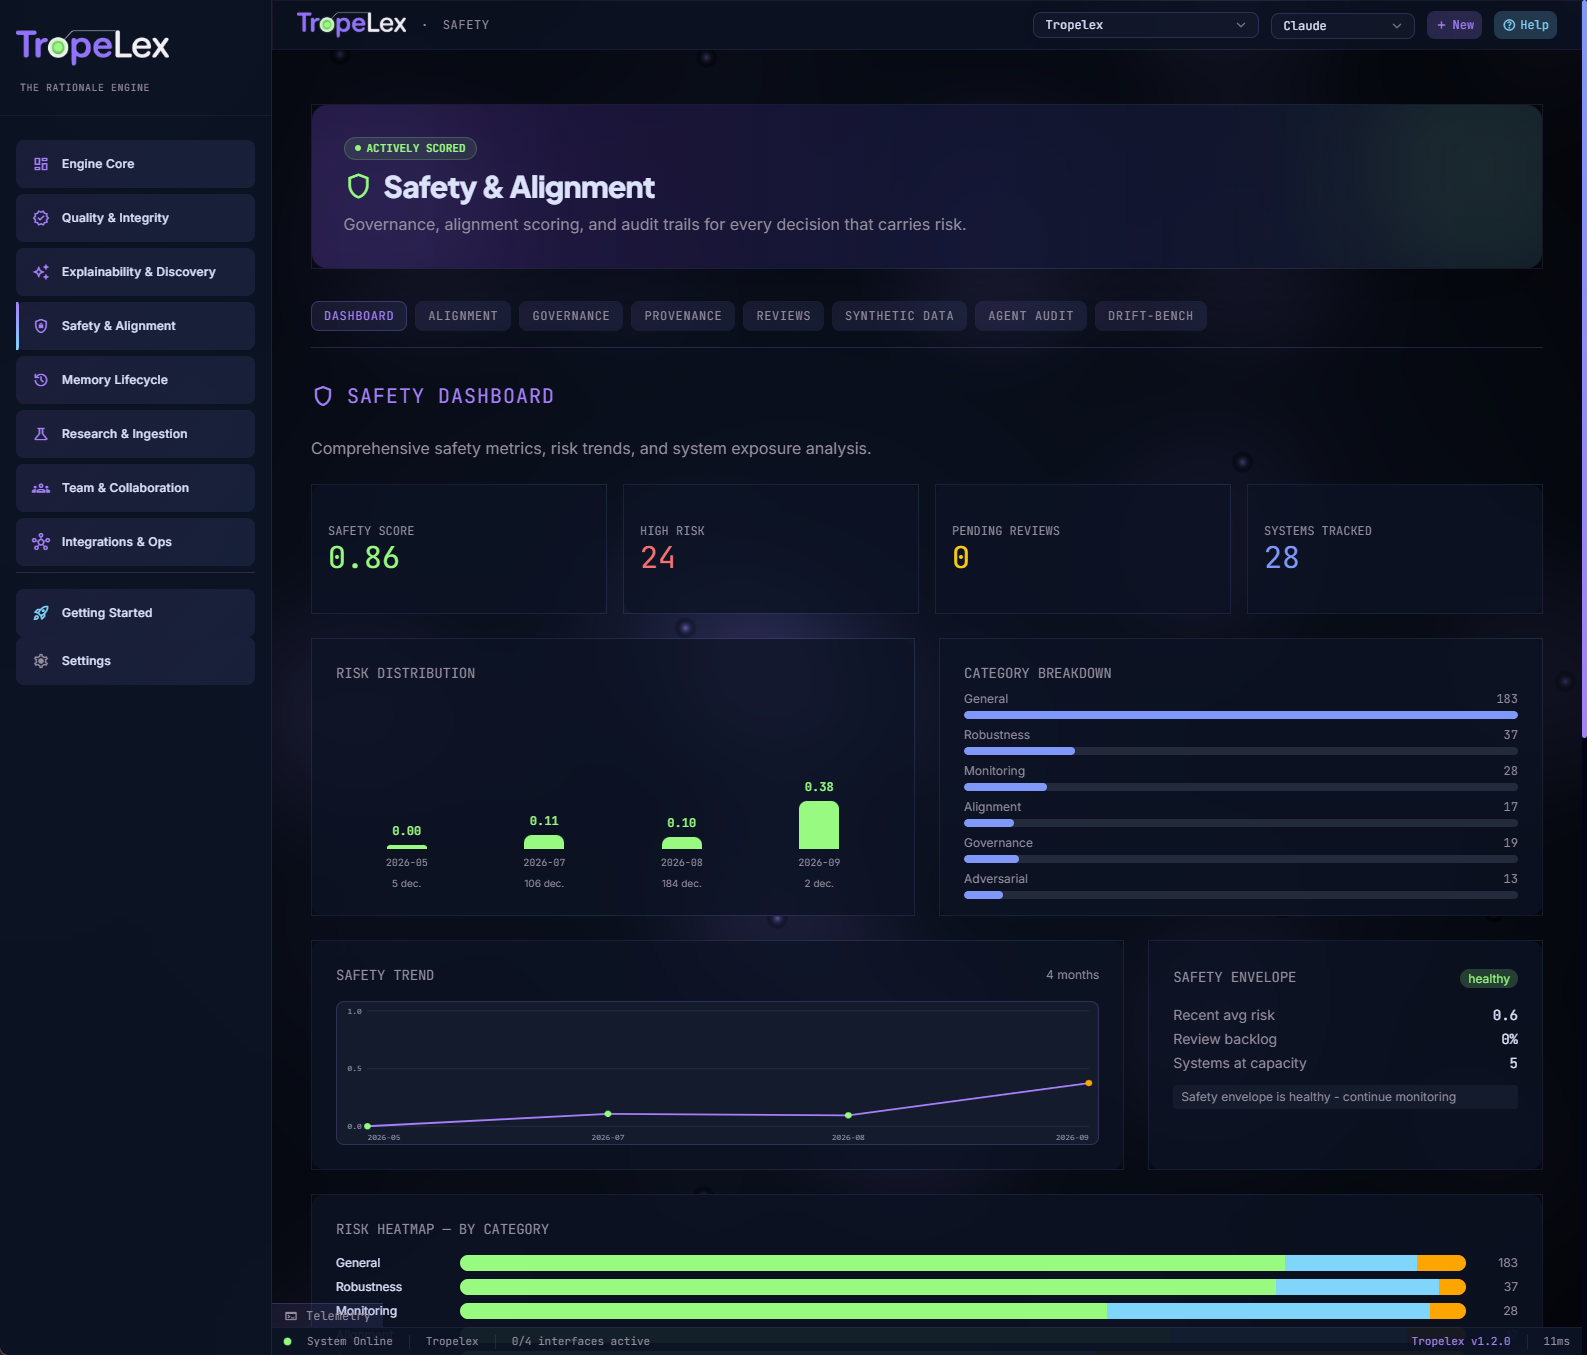Click the Safety & Alignment shield icon in sidebar
This screenshot has height=1355, width=1587.
[41, 326]
